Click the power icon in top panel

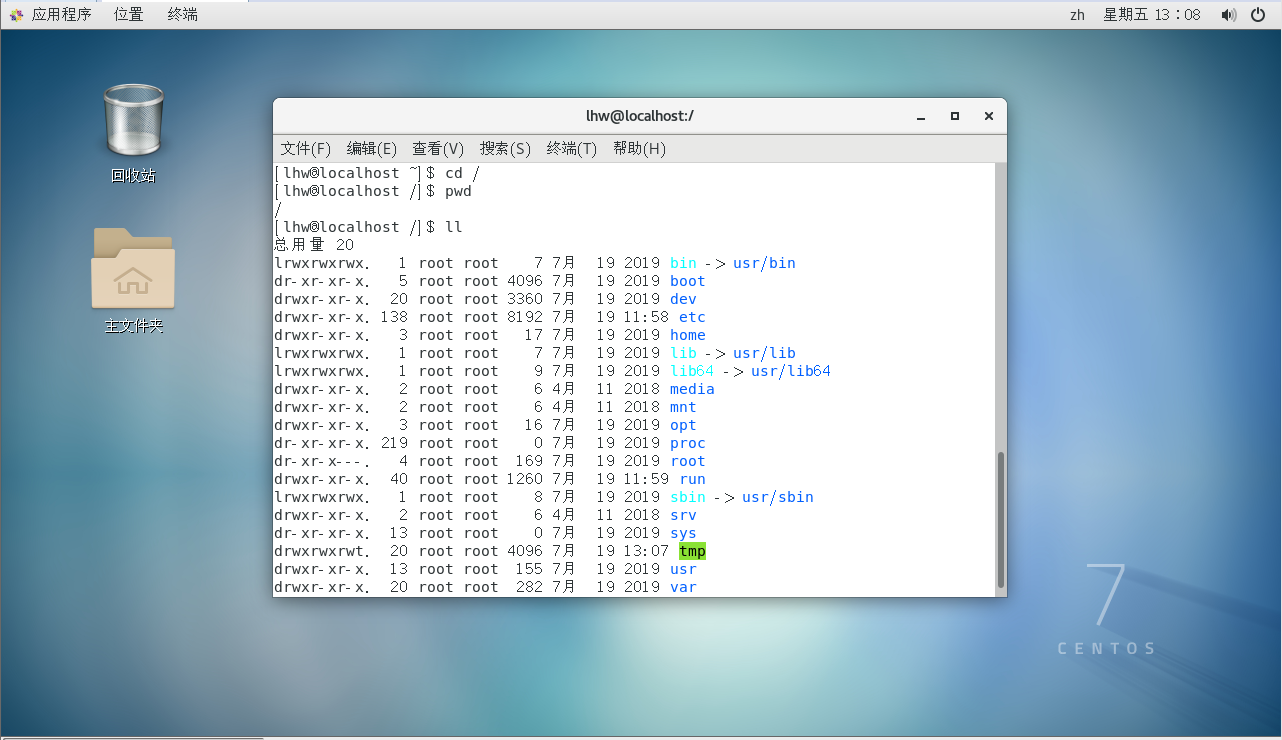click(1258, 15)
